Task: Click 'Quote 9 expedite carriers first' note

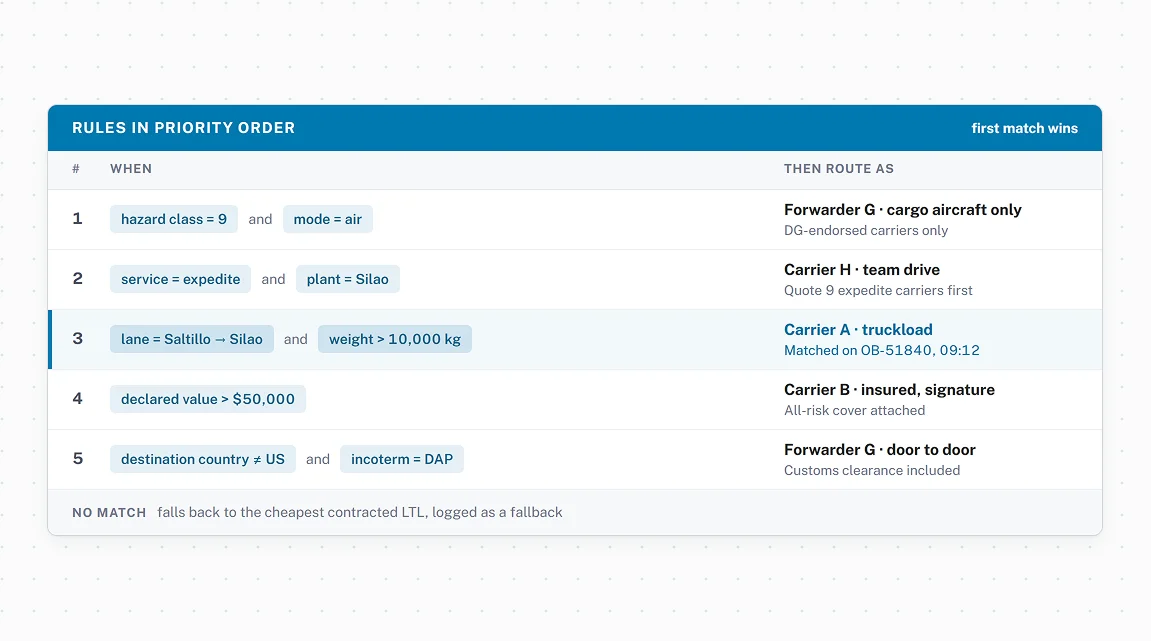Action: [878, 291]
